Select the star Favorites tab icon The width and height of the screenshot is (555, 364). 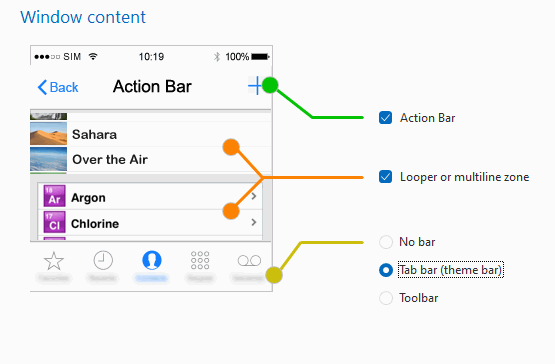54,261
